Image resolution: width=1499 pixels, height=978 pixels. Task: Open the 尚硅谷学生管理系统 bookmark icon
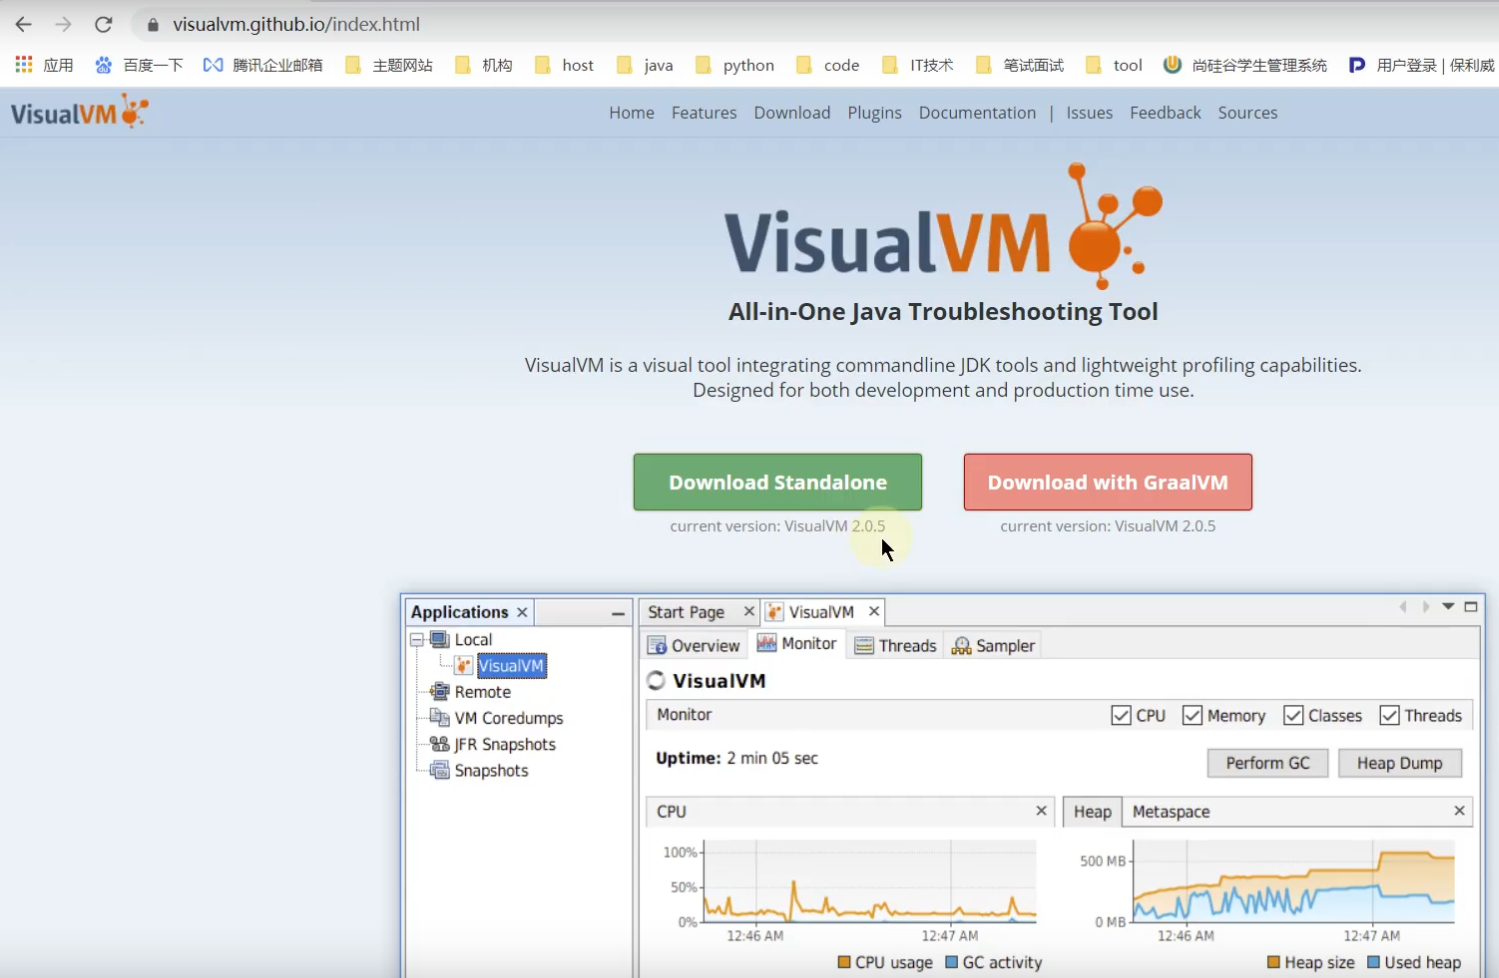pyautogui.click(x=1172, y=65)
